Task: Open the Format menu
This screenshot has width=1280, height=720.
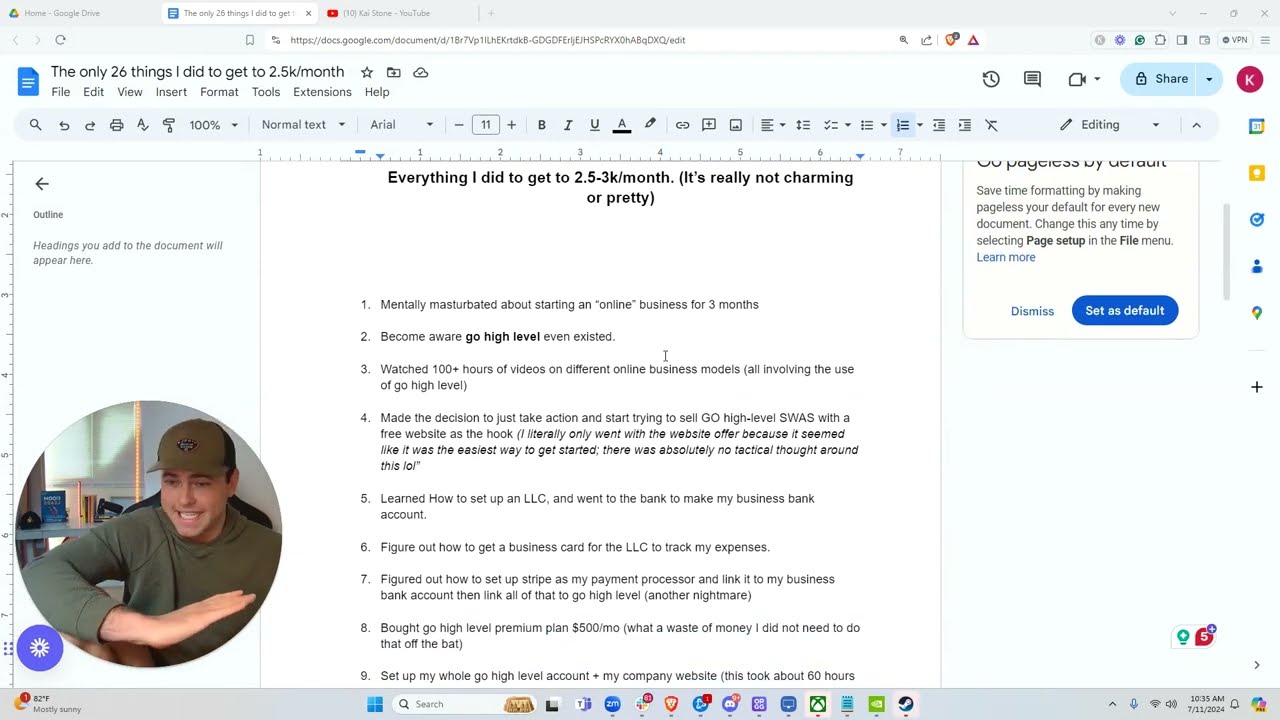Action: (219, 92)
